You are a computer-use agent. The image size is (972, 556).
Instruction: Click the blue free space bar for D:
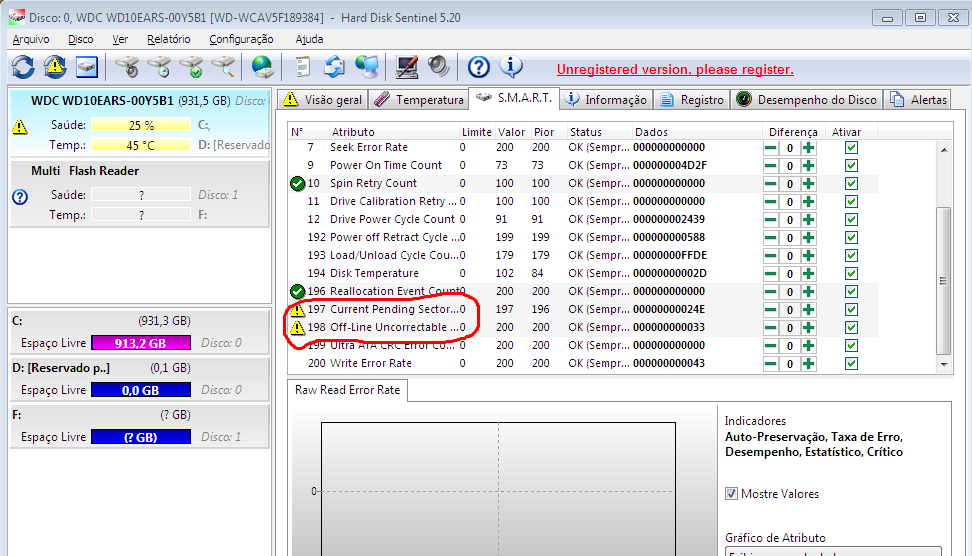141,391
